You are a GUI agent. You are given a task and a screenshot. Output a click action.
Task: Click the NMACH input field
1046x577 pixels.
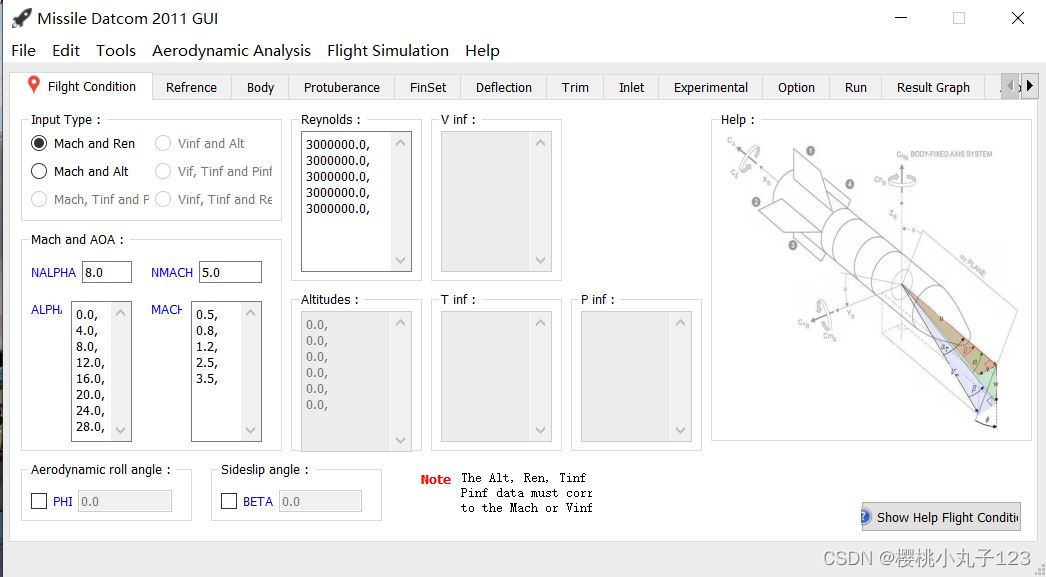pos(230,272)
